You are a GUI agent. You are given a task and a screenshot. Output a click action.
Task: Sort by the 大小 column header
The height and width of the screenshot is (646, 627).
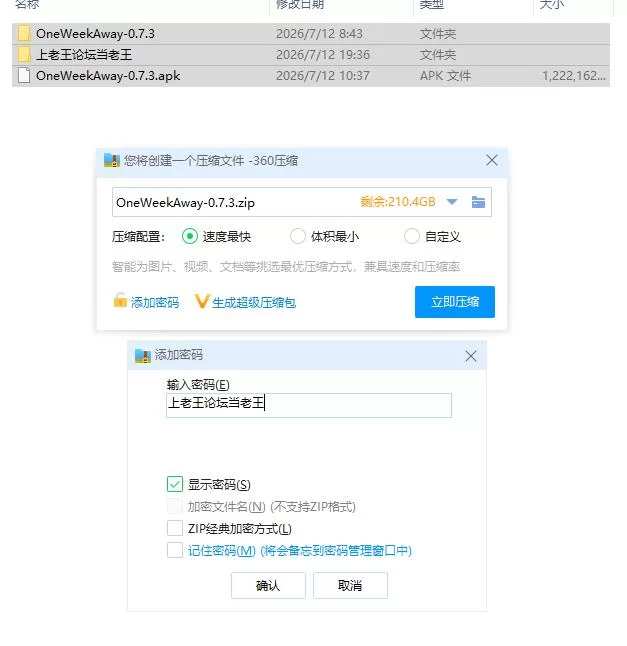coord(551,5)
